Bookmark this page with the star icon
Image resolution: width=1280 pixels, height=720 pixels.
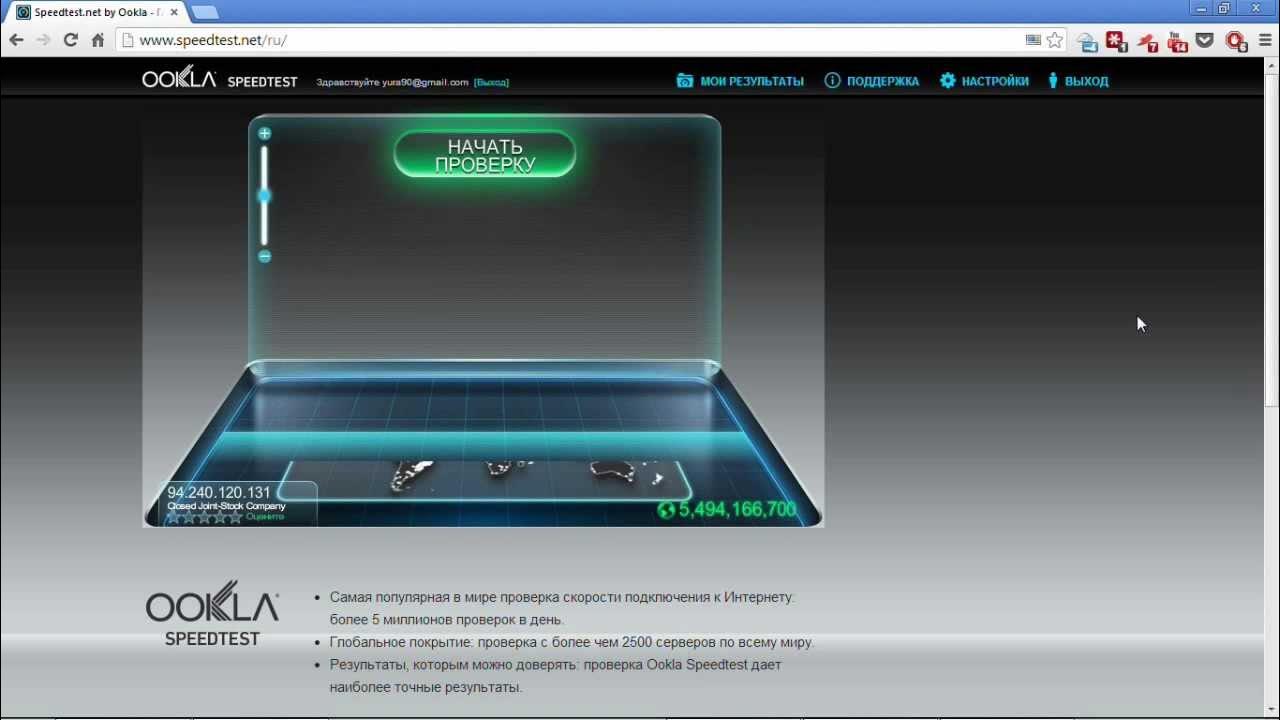point(1055,40)
